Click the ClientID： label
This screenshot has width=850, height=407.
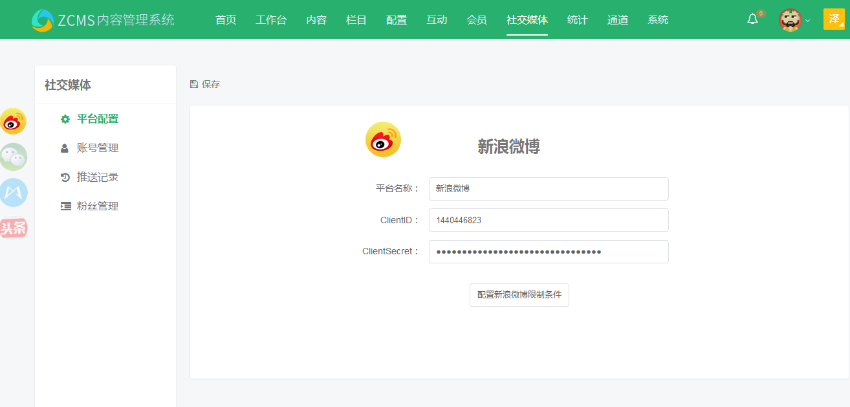point(400,220)
